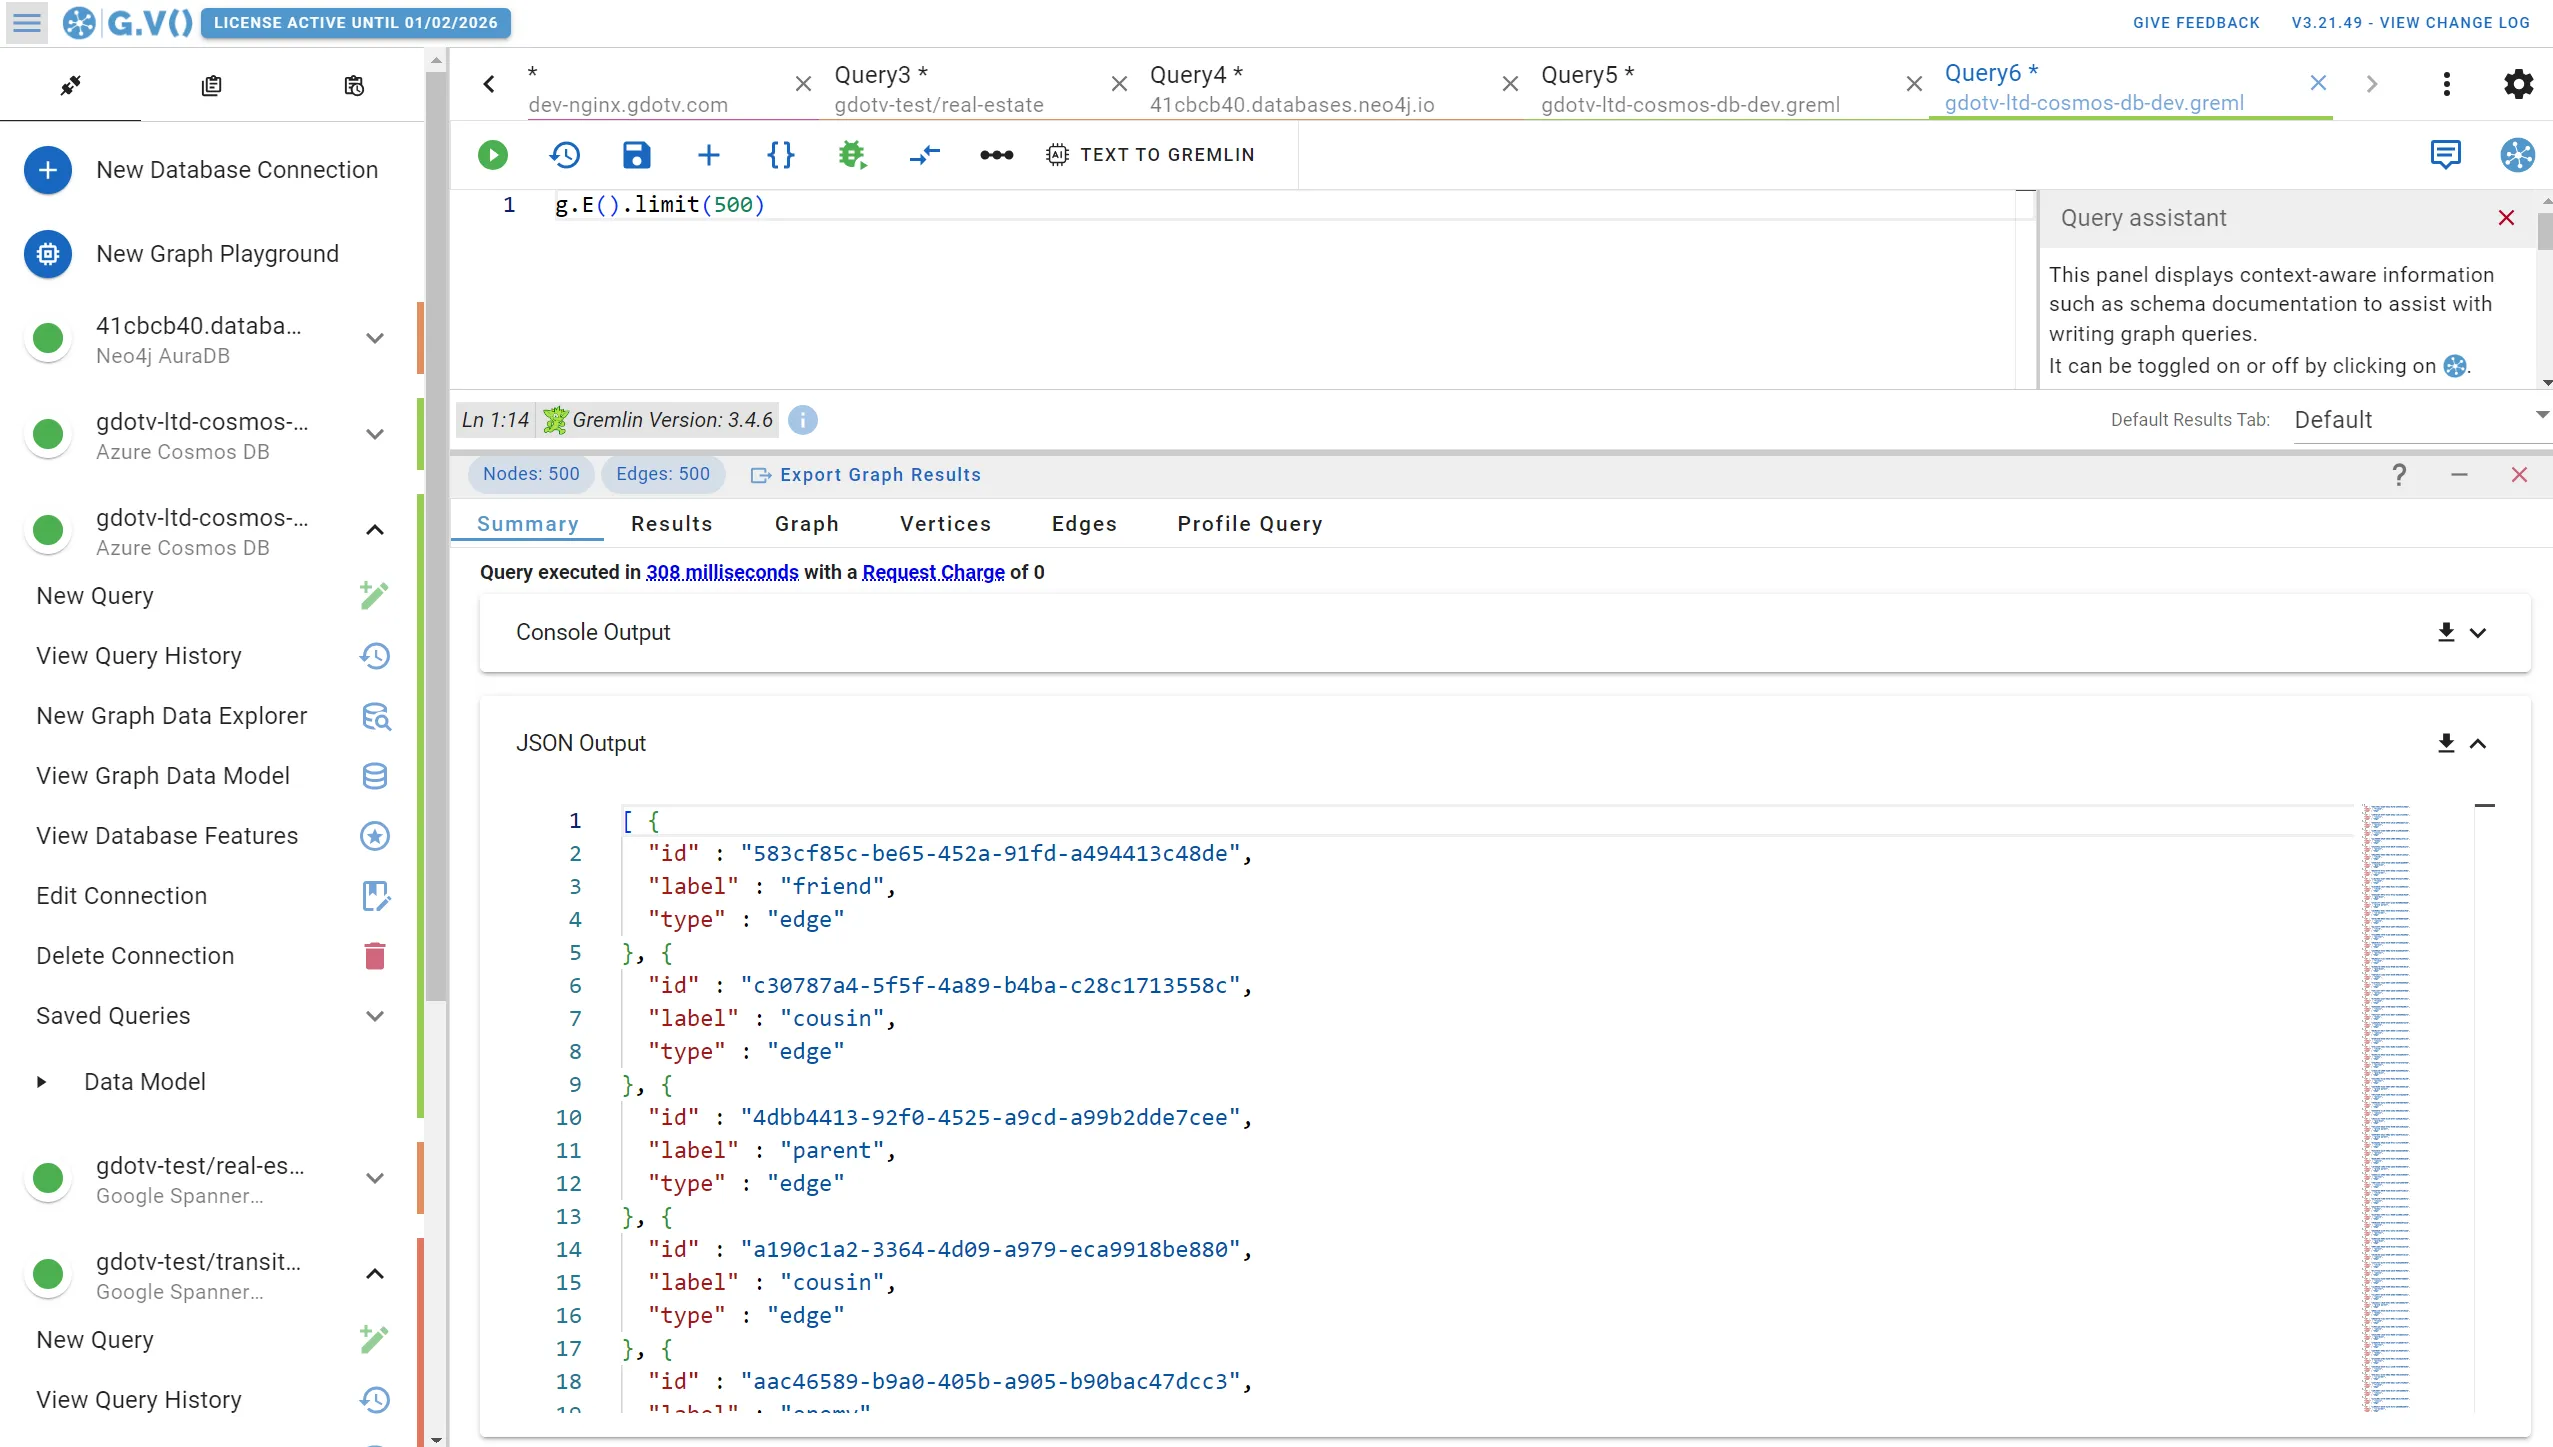The height and width of the screenshot is (1447, 2553).
Task: Click New Query under the cosmos connection
Action: coord(212,596)
